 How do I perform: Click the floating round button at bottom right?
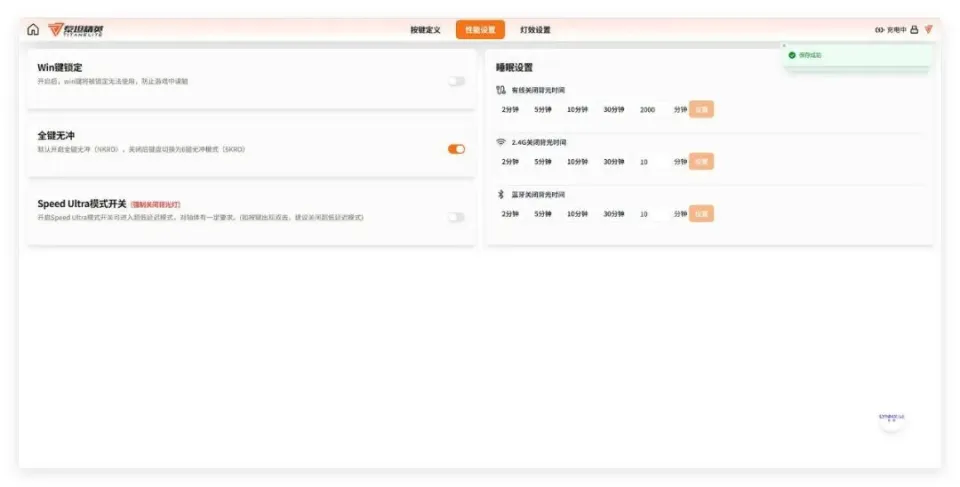[891, 418]
